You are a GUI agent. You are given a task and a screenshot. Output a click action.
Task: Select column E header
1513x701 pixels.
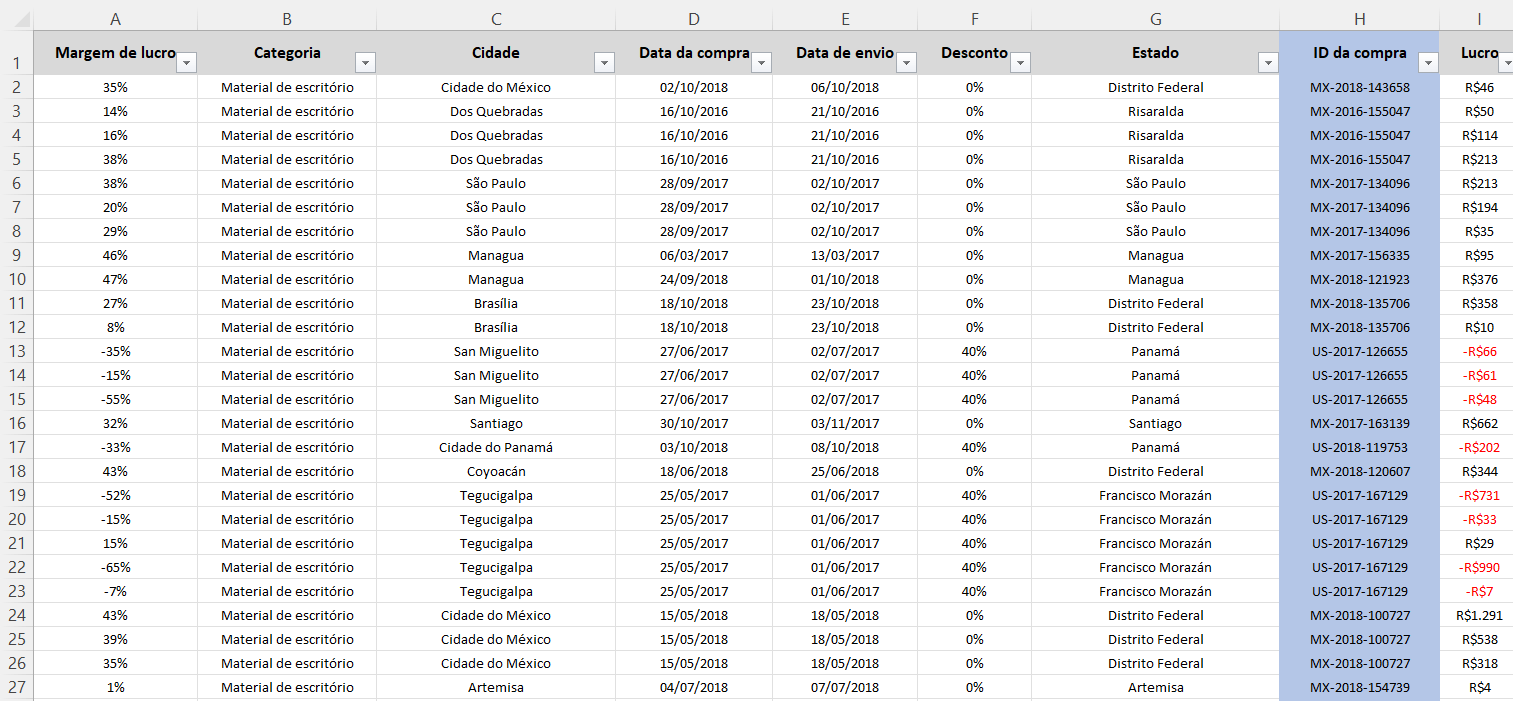coord(845,19)
